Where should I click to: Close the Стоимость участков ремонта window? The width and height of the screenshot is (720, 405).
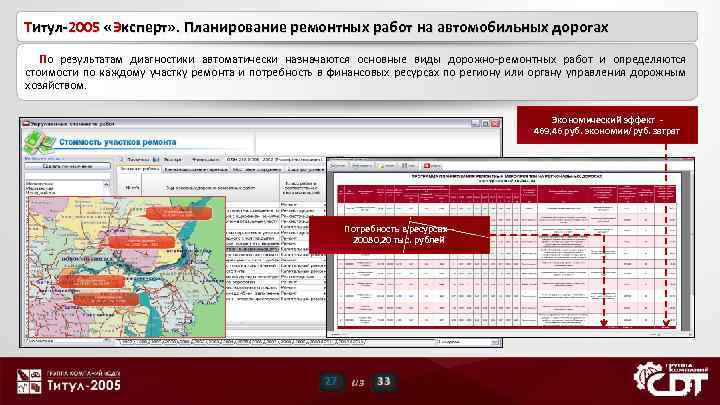click(495, 124)
